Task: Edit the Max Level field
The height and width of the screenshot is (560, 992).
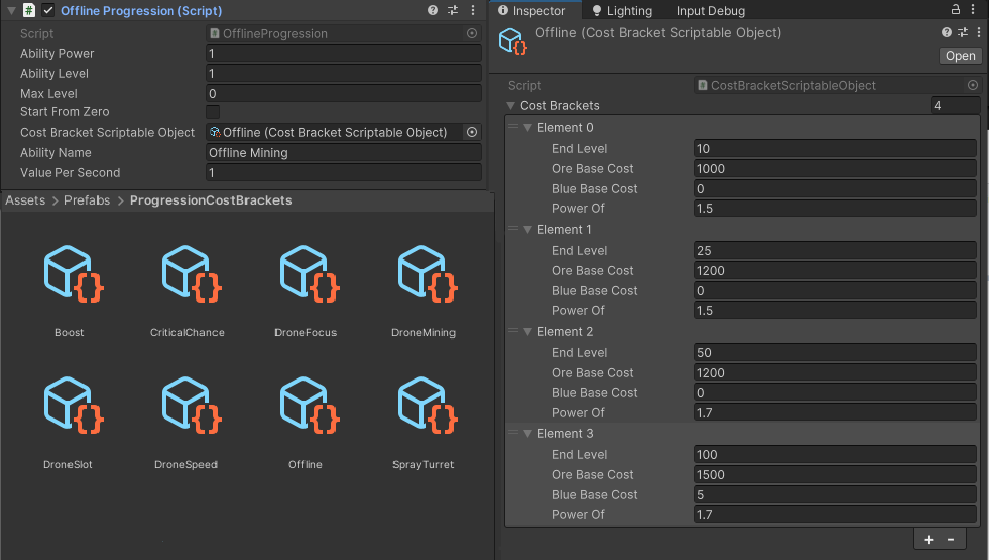Action: (x=344, y=94)
